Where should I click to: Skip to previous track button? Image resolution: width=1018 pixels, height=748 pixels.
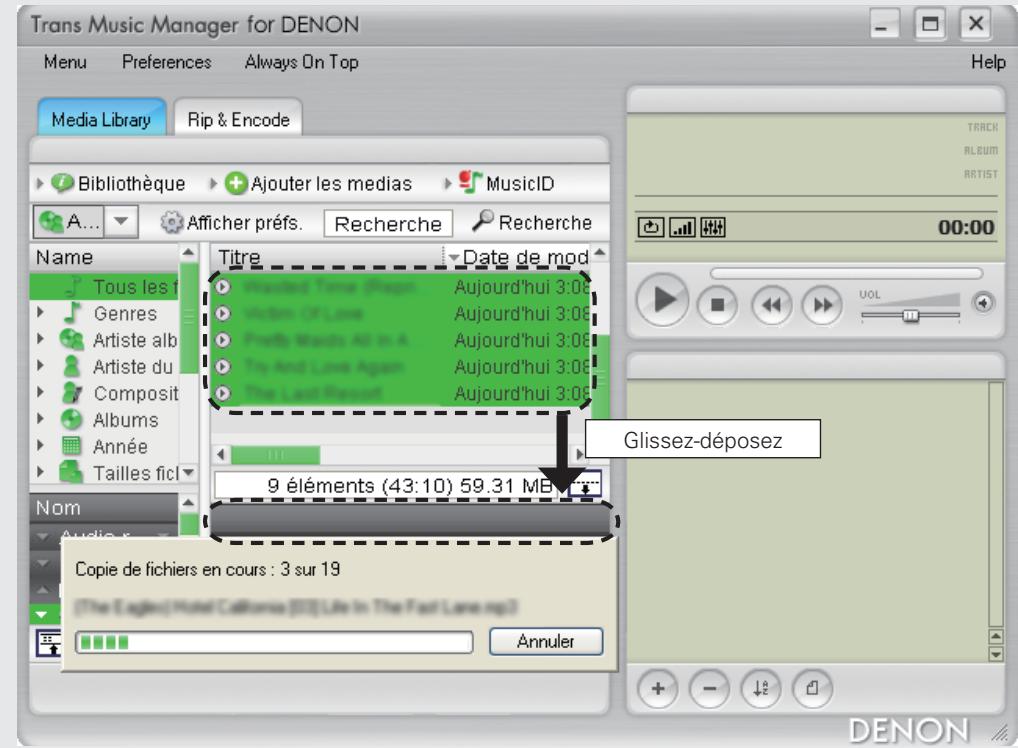(771, 305)
